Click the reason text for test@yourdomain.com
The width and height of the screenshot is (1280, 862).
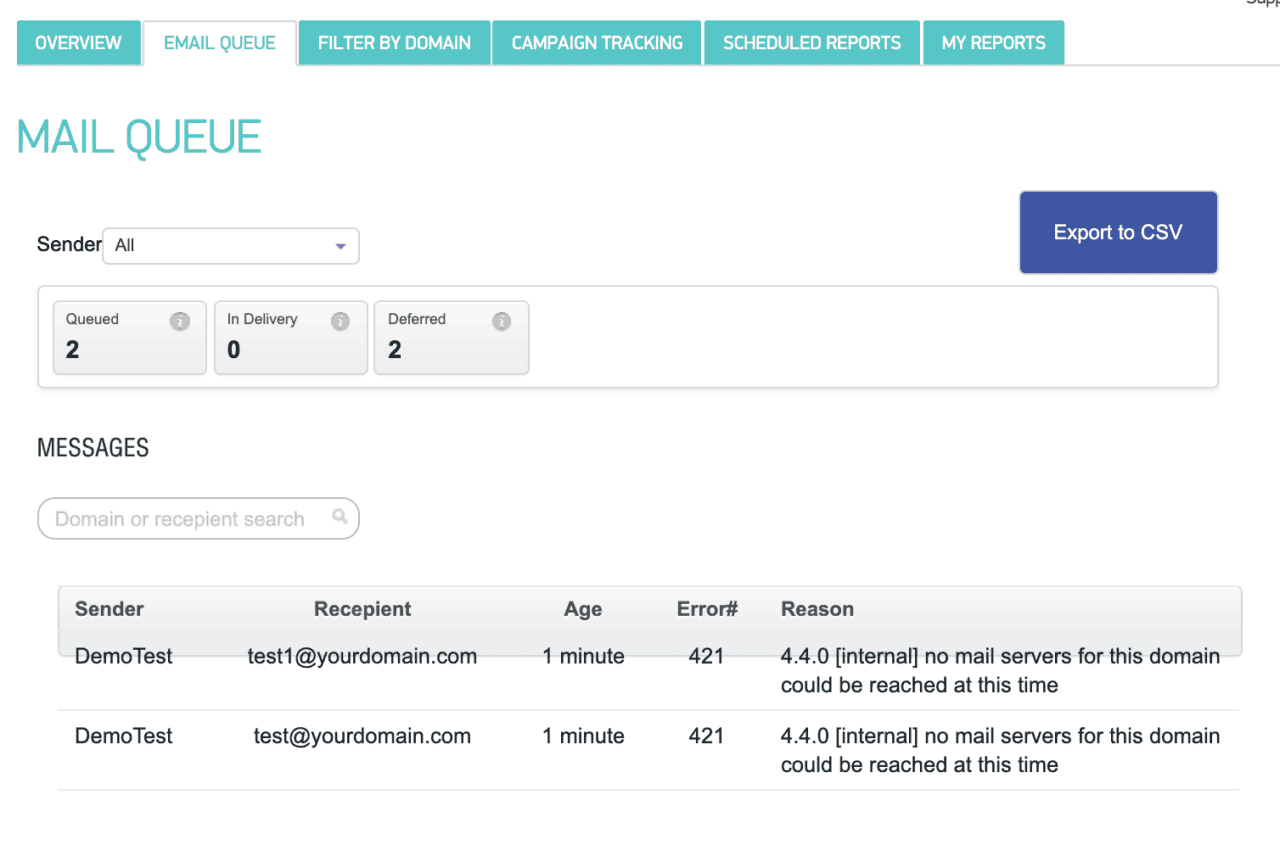point(1000,750)
